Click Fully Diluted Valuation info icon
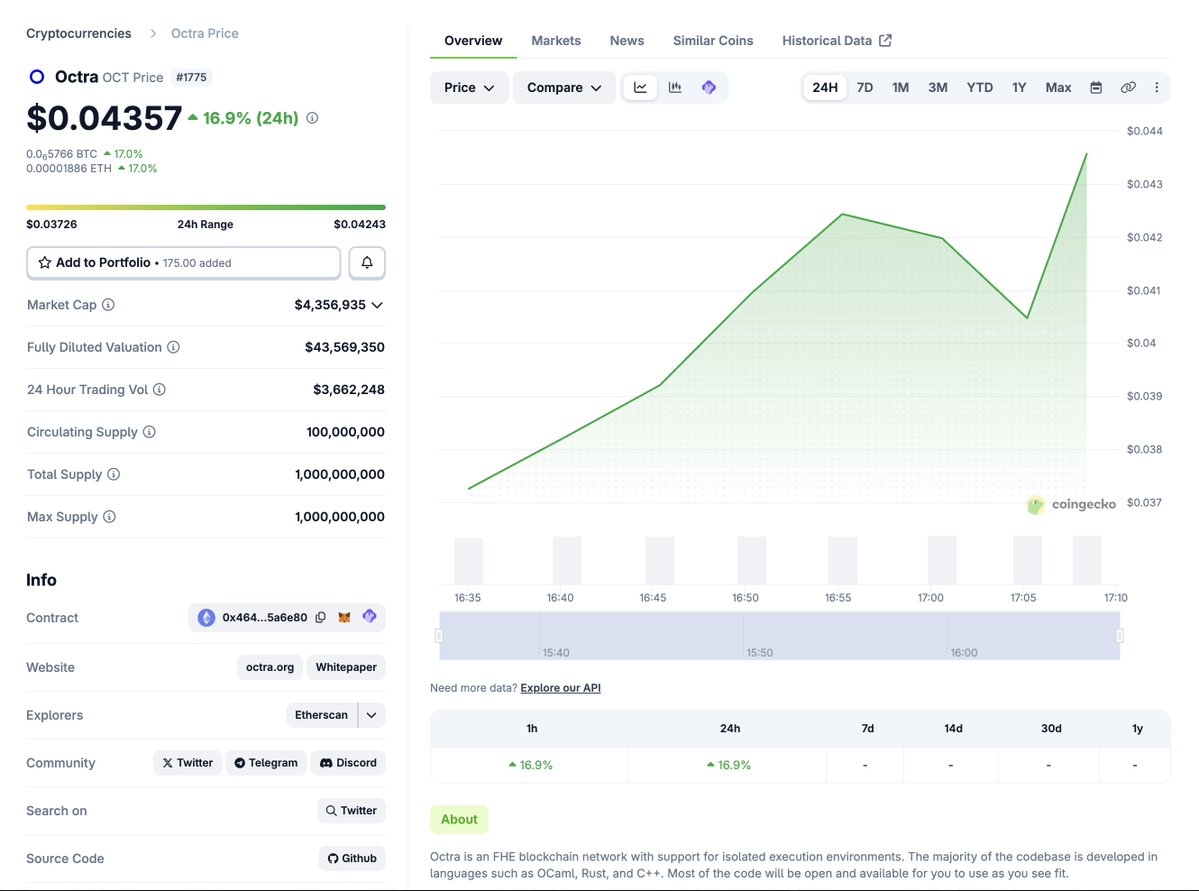The height and width of the screenshot is (891, 1199). point(174,347)
